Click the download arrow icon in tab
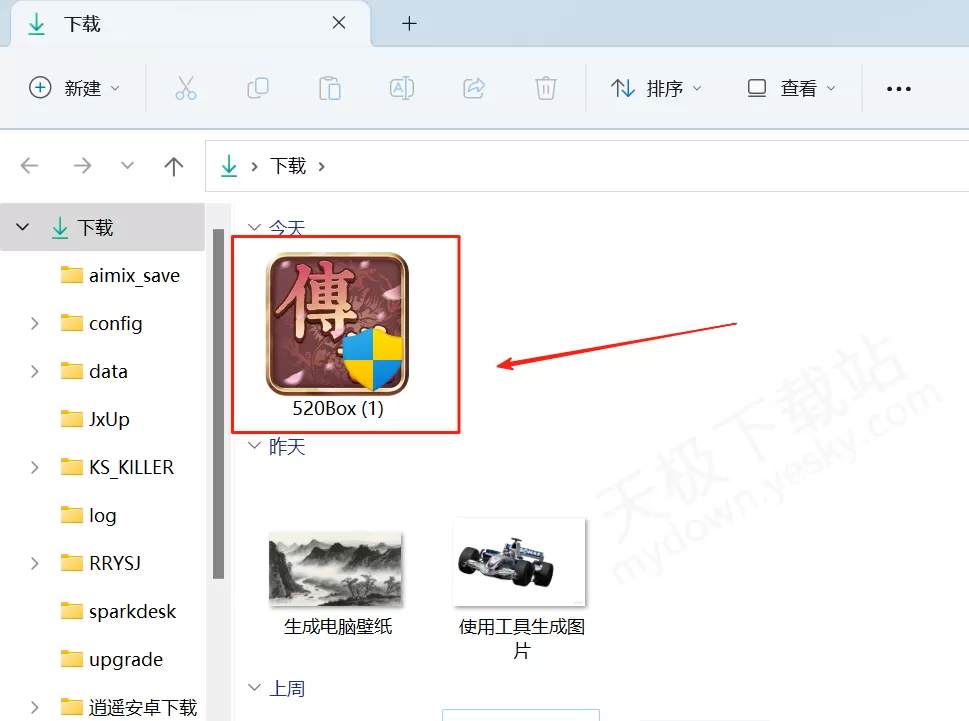Viewport: 969px width, 721px height. pos(36,24)
